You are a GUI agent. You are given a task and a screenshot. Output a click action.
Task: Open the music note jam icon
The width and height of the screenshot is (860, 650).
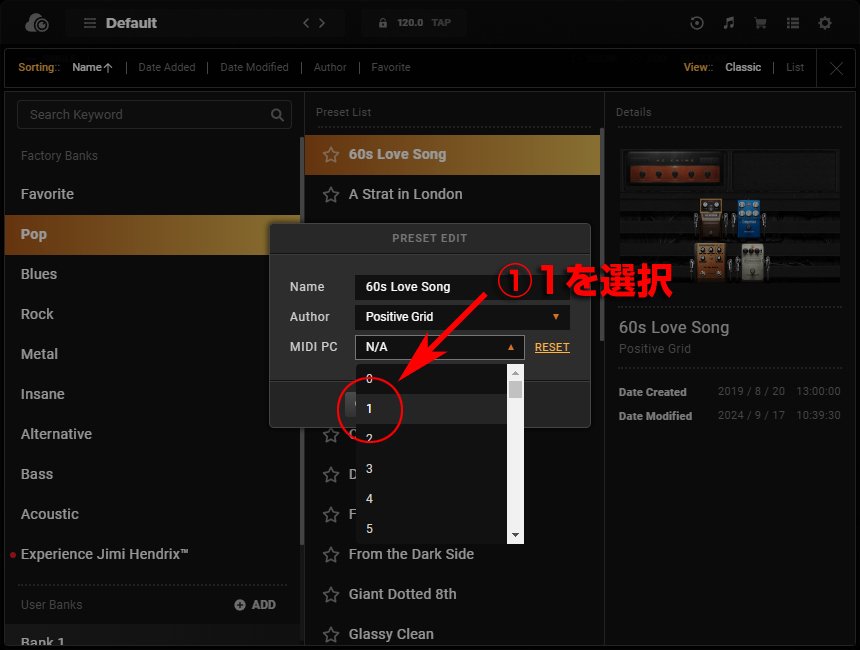[x=728, y=23]
